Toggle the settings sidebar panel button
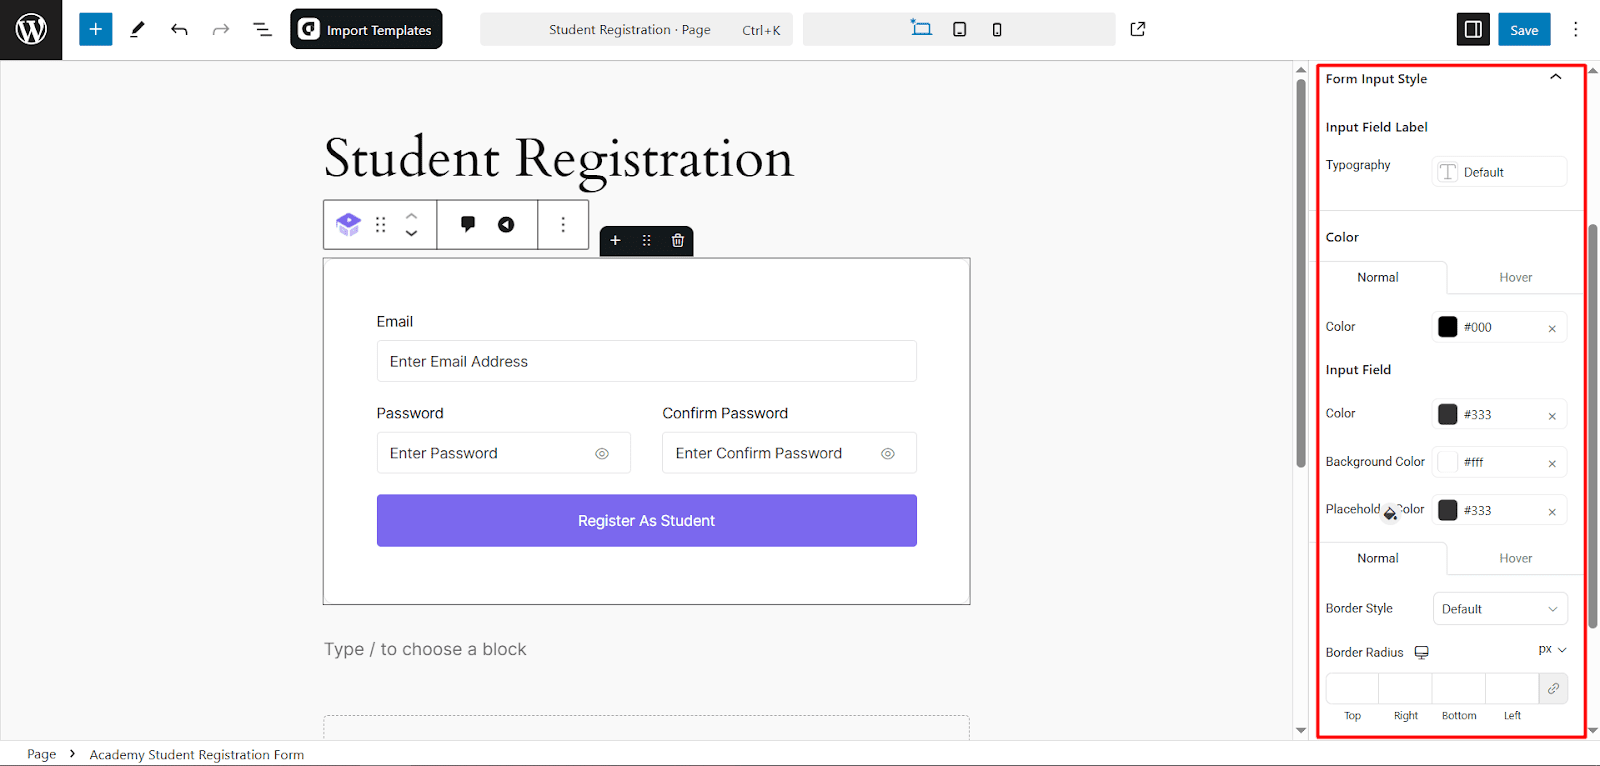 1473,30
